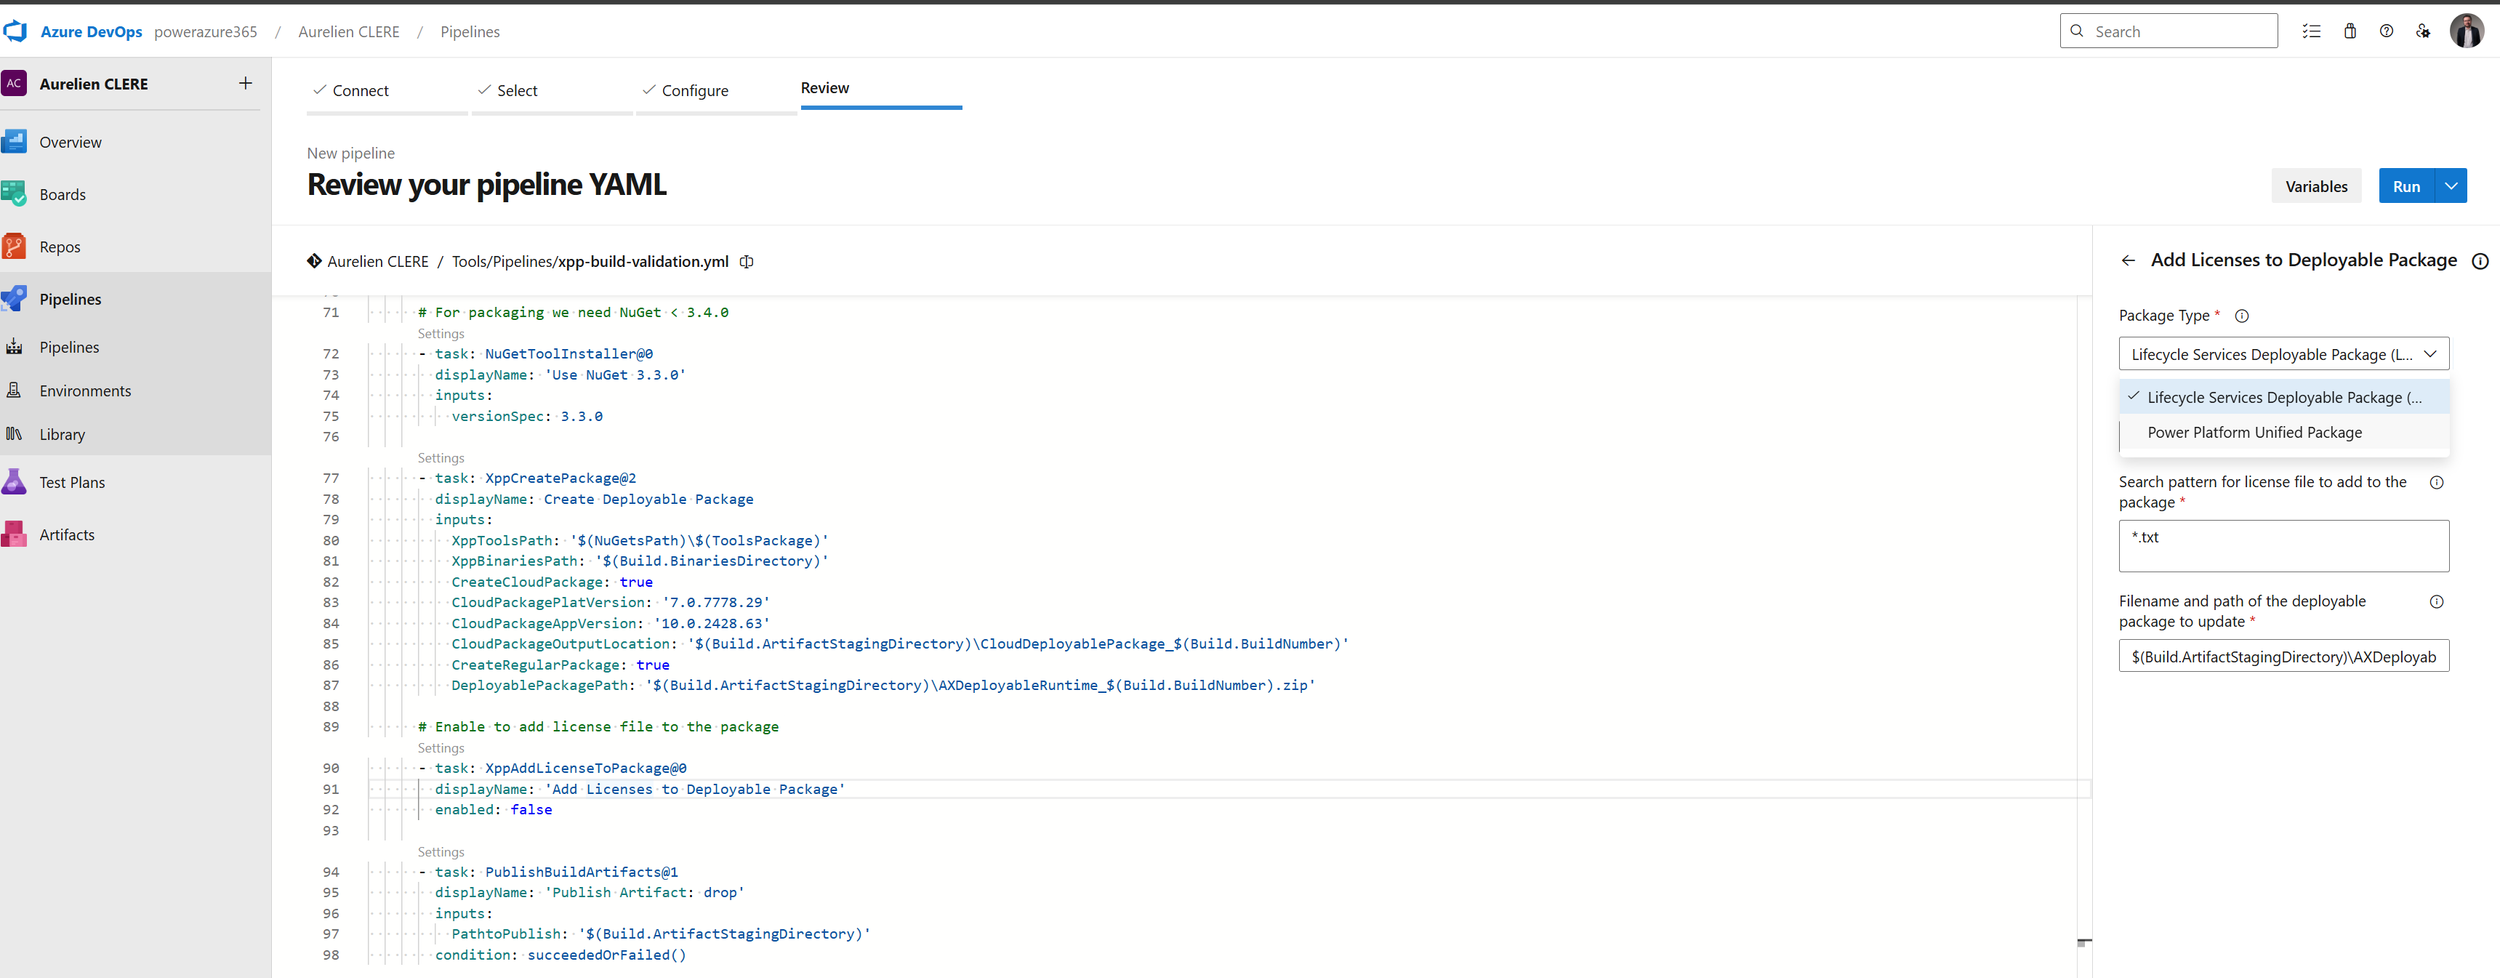The height and width of the screenshot is (978, 2500).
Task: Select Lifecycle Services Deployable Package option
Action: click(x=2283, y=397)
